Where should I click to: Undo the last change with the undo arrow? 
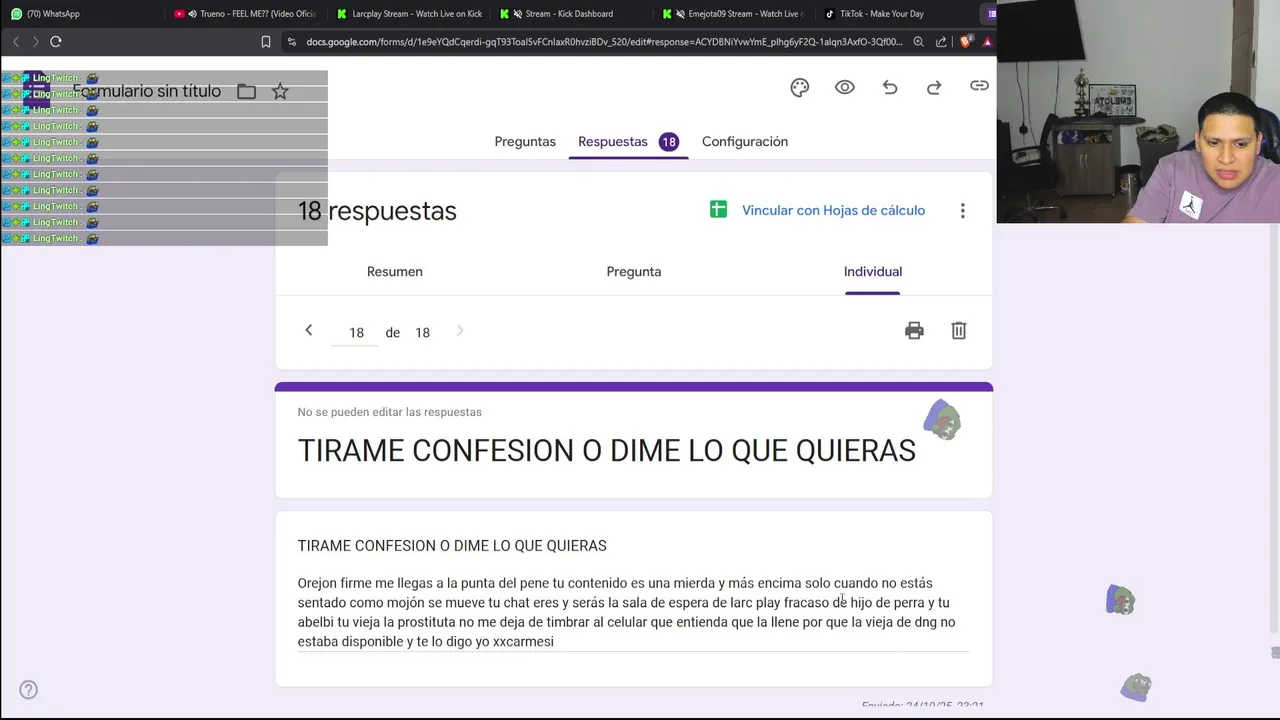coord(889,87)
